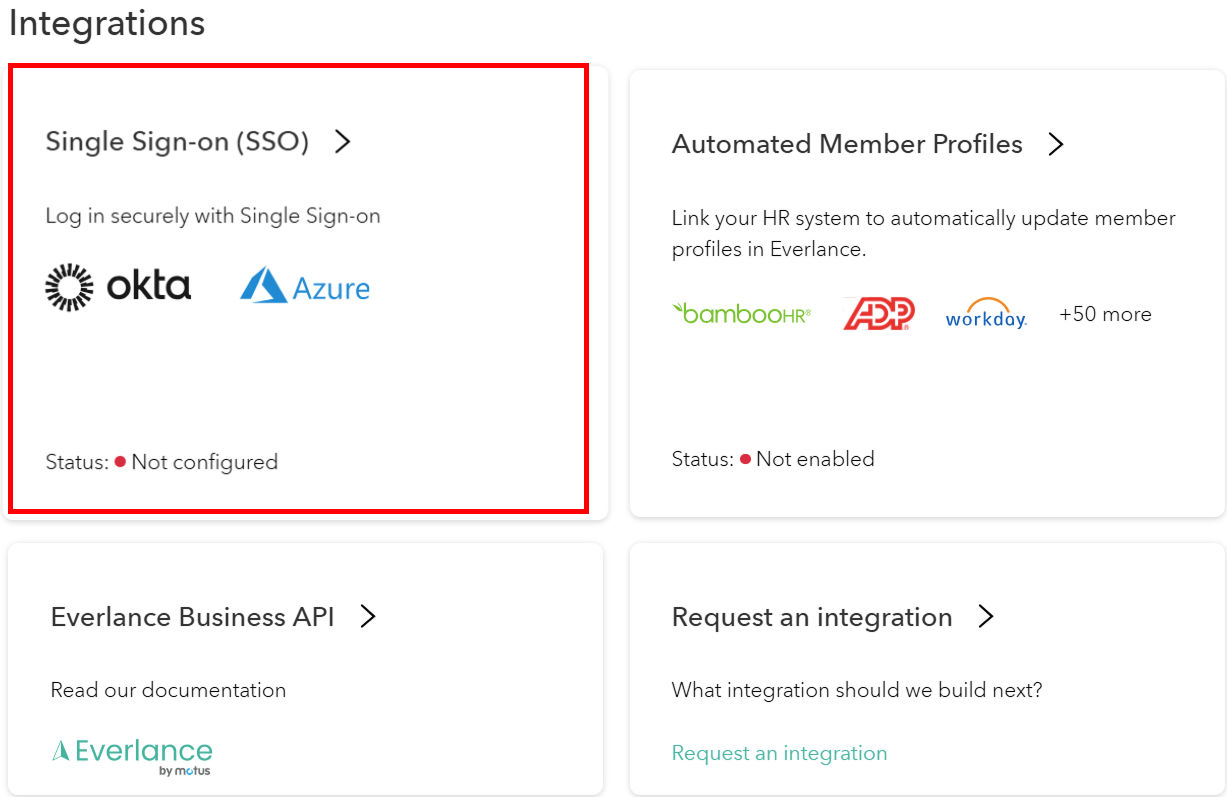
Task: Click the Status: Not configured label
Action: tap(162, 462)
